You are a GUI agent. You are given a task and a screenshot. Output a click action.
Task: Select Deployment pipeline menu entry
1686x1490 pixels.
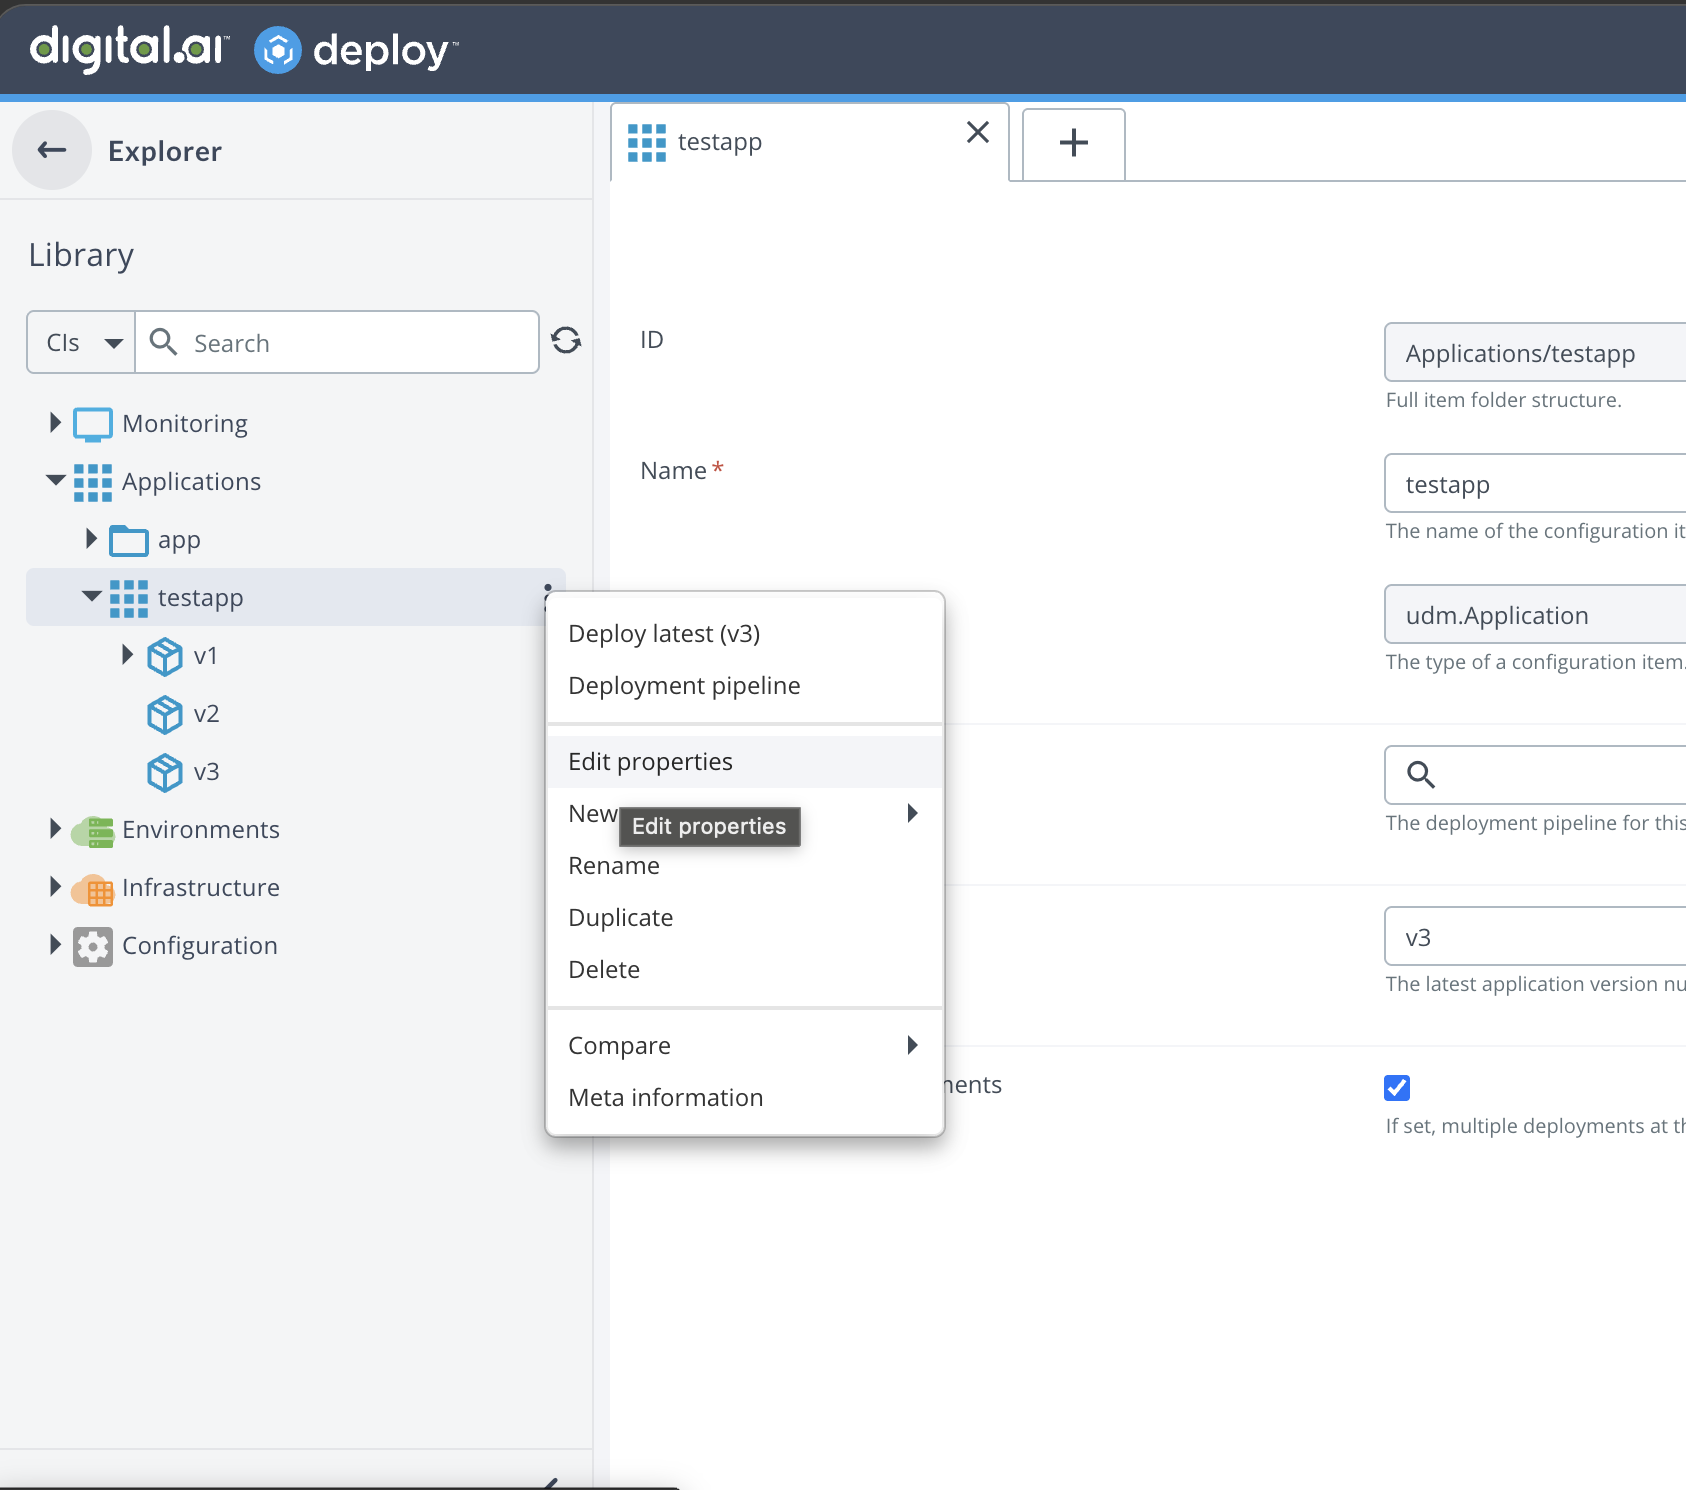click(x=745, y=686)
